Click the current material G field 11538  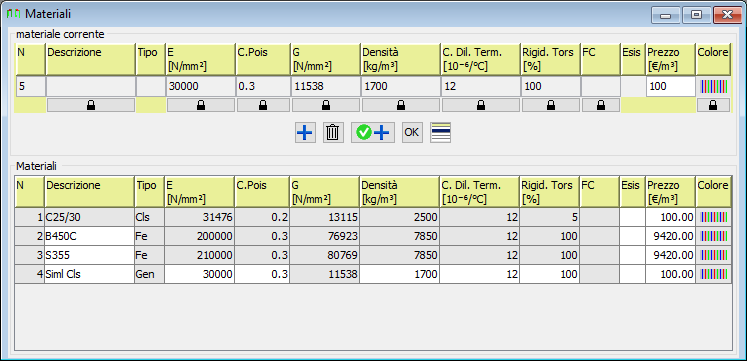coord(325,87)
